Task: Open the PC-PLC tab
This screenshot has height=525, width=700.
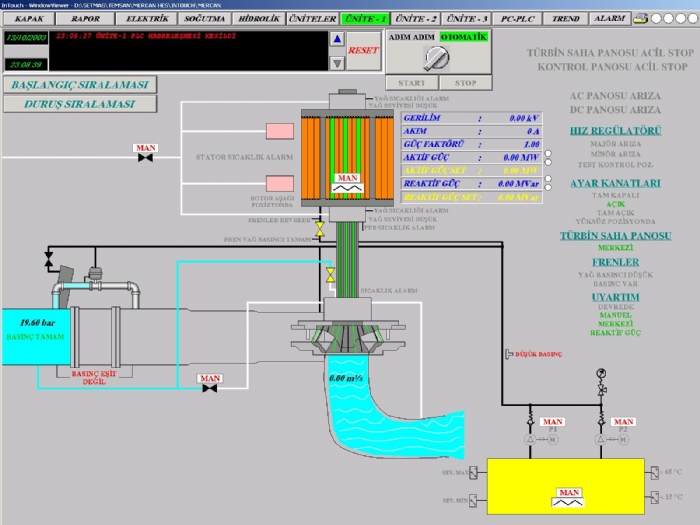Action: pyautogui.click(x=517, y=19)
